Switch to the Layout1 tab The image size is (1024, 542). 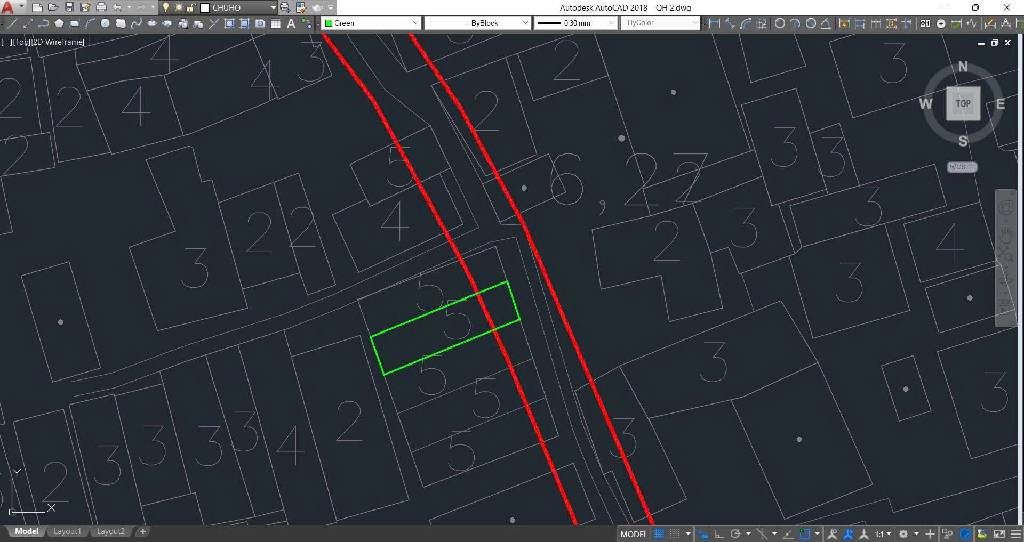(68, 531)
